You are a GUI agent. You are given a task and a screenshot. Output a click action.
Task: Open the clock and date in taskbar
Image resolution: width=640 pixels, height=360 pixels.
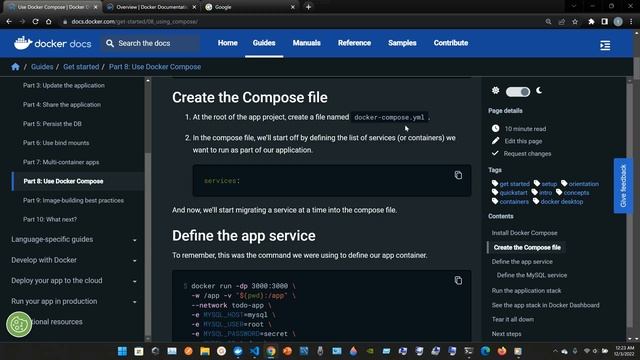tap(624, 351)
